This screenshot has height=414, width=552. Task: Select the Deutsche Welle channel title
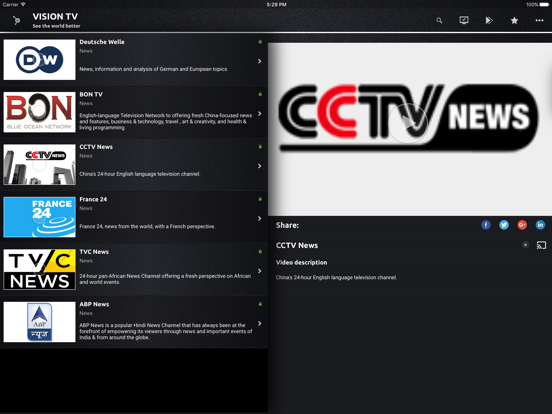click(102, 42)
